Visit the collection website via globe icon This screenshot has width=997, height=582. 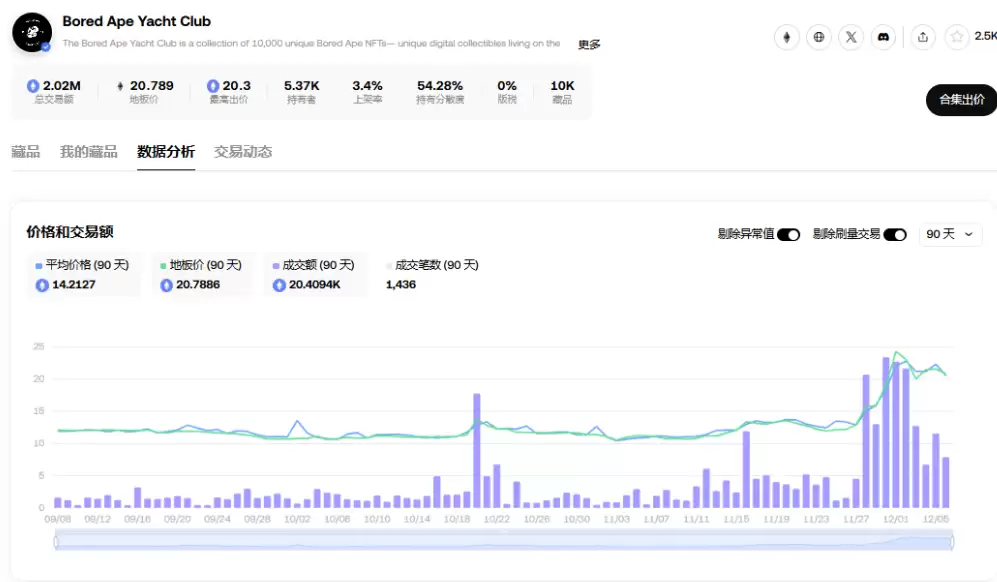point(820,37)
